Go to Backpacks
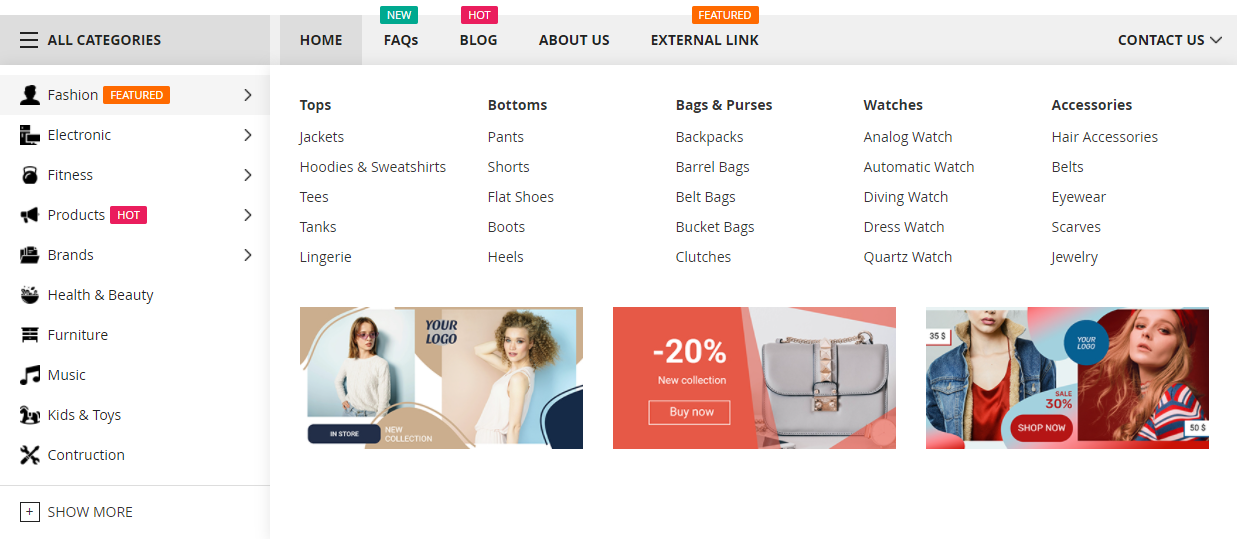The image size is (1237, 539). point(710,137)
